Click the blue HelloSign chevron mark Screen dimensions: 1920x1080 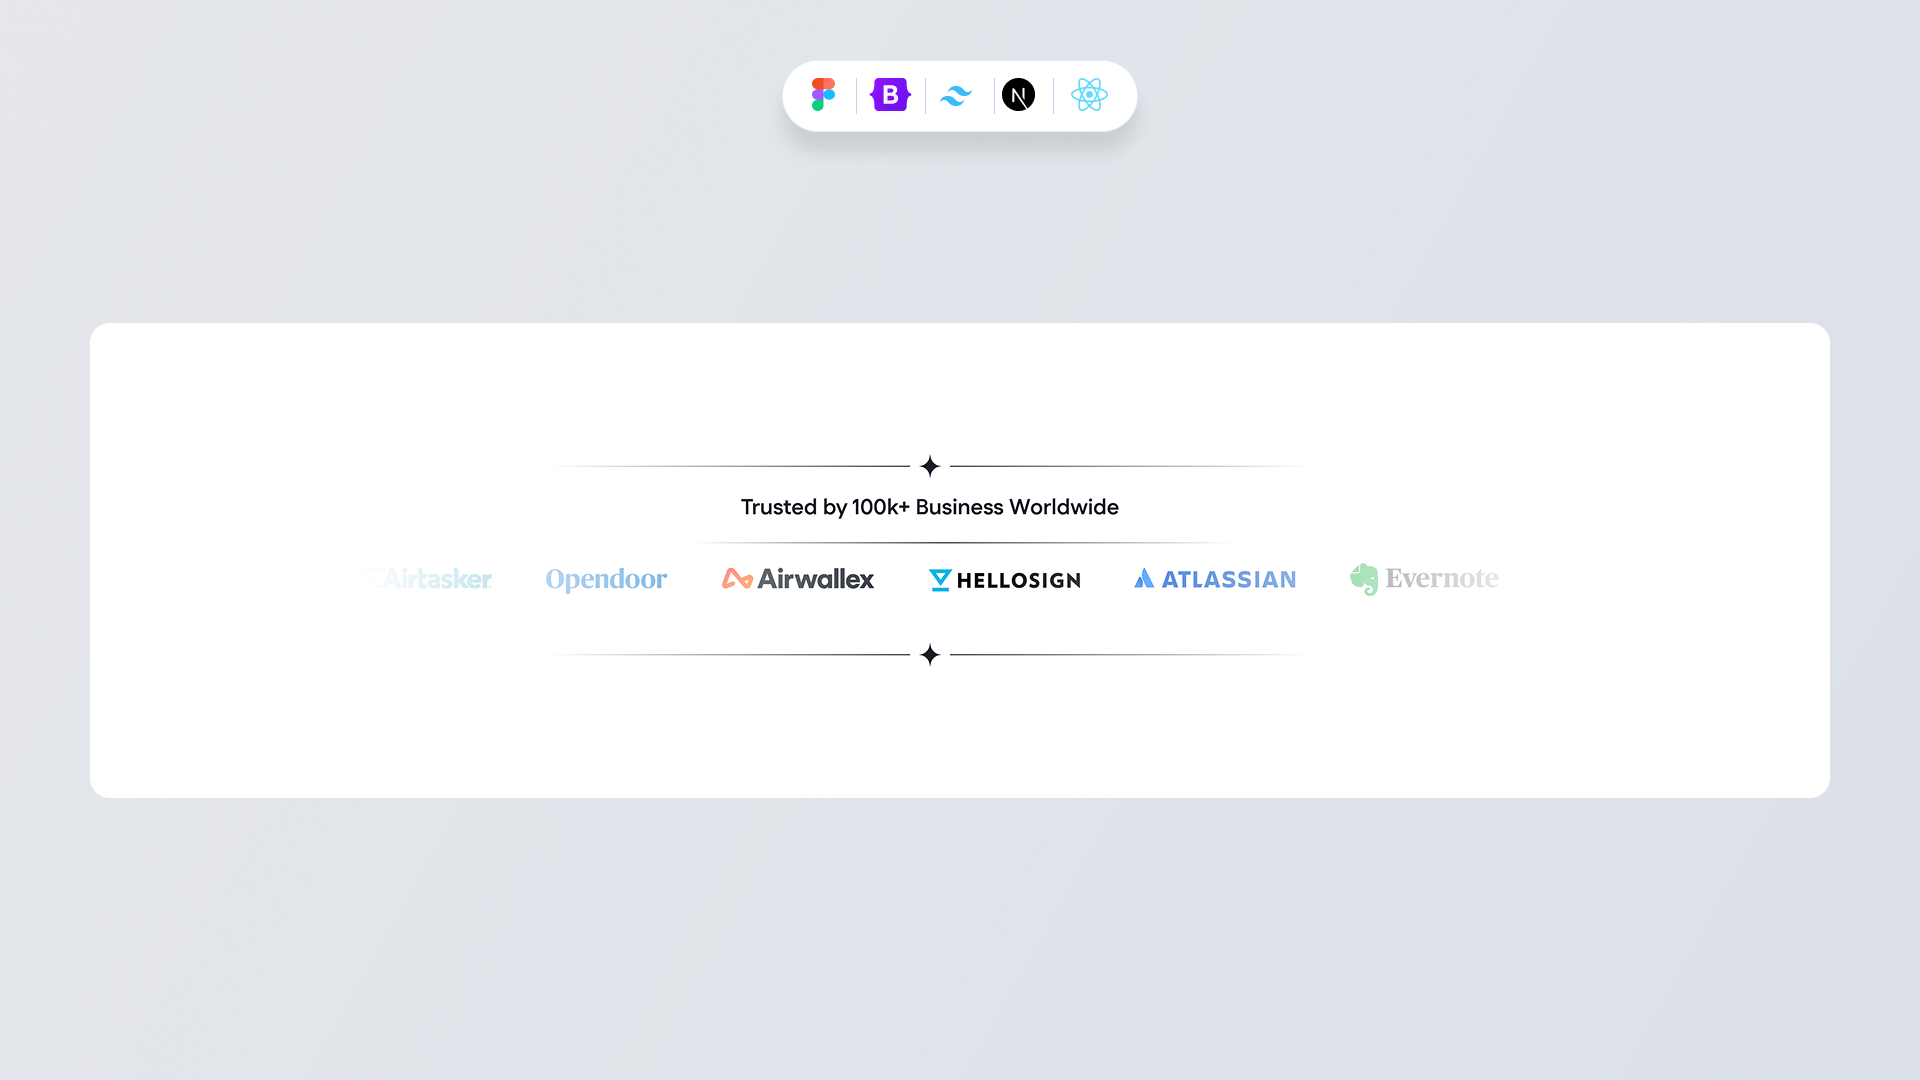pos(940,580)
